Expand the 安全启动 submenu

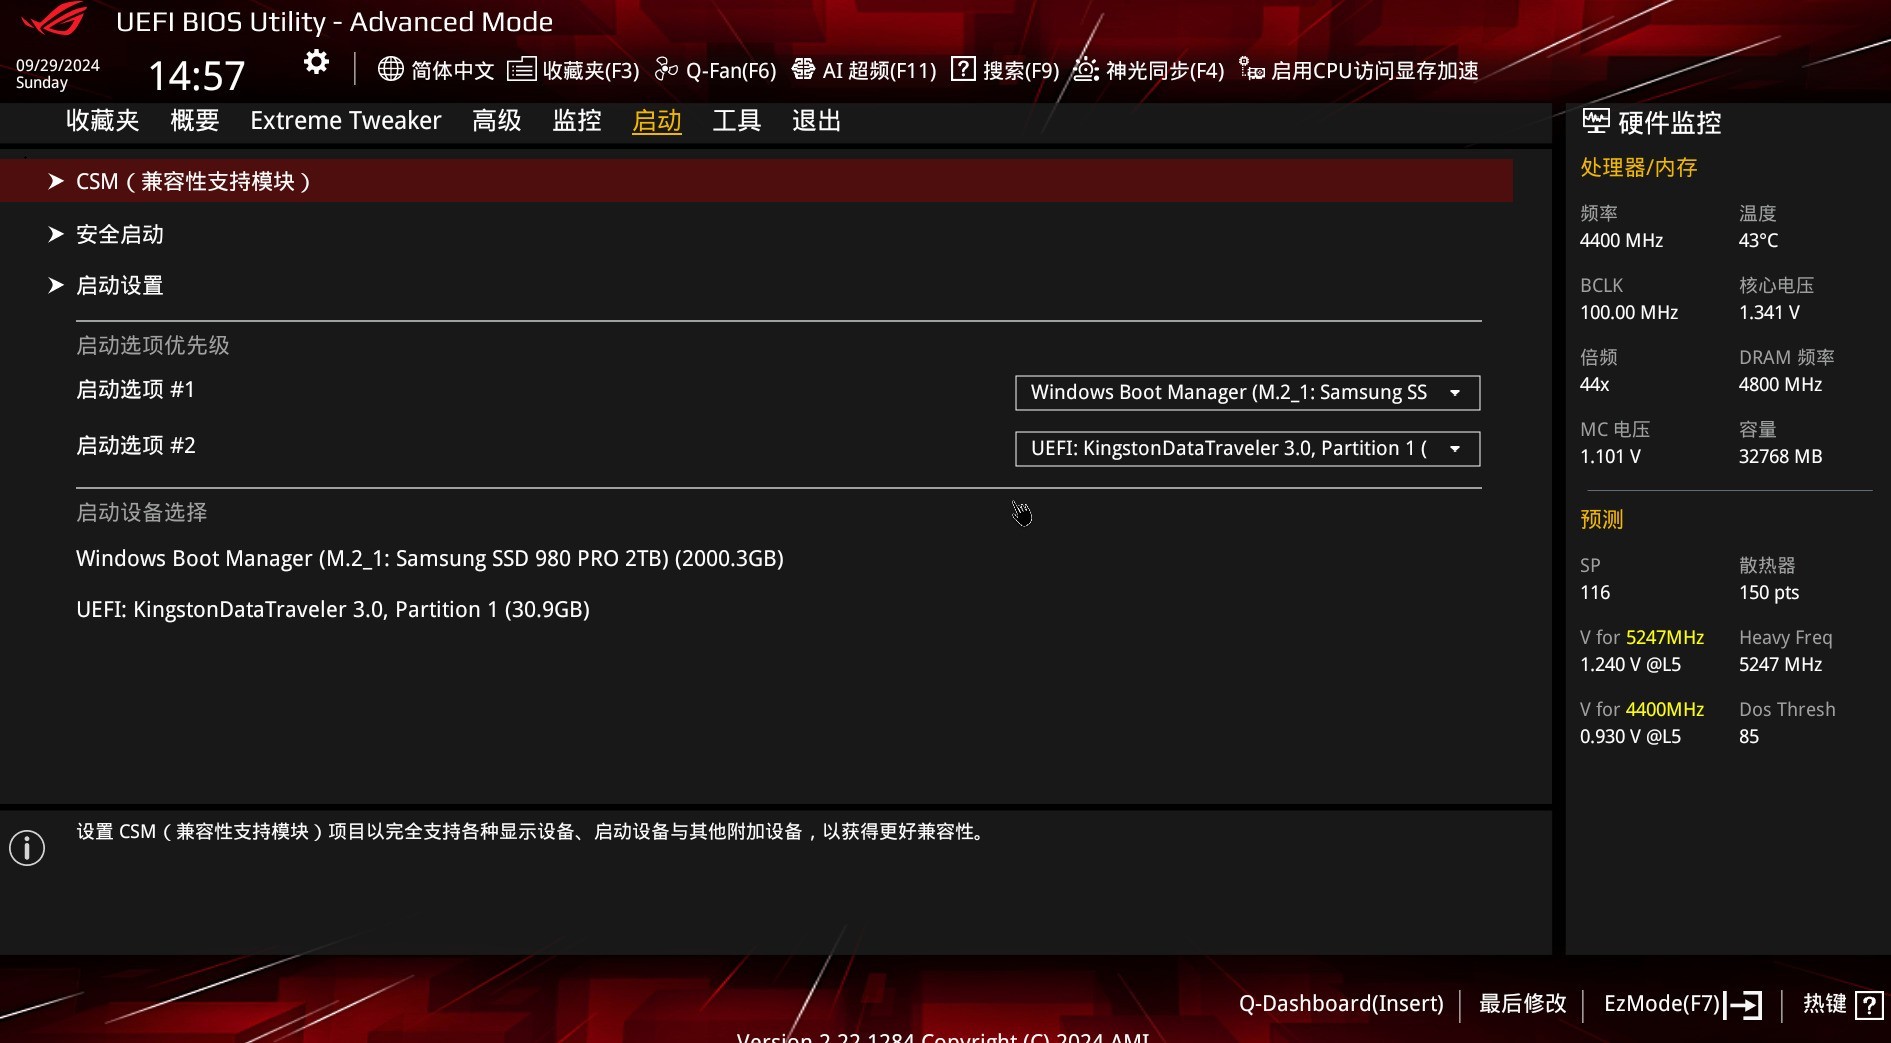(x=120, y=234)
